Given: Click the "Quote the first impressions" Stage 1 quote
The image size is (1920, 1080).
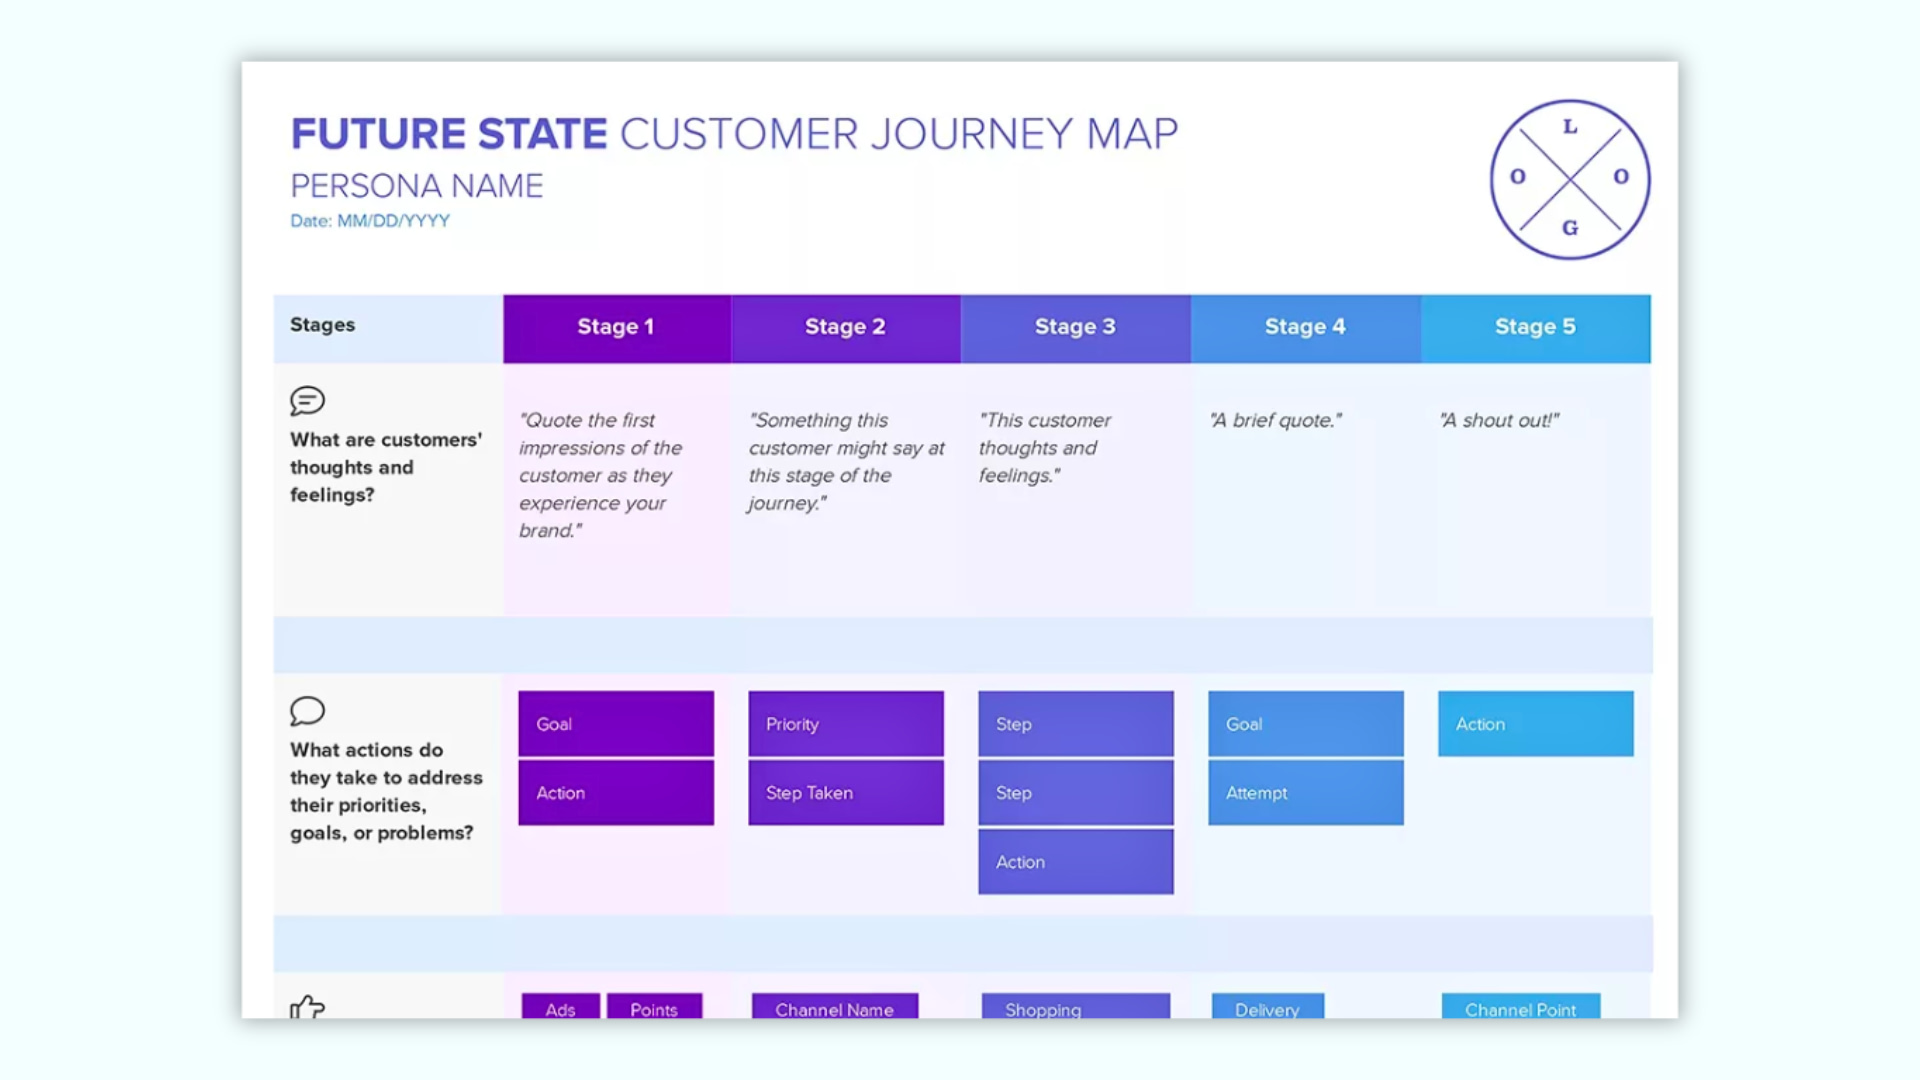Looking at the screenshot, I should pos(601,475).
